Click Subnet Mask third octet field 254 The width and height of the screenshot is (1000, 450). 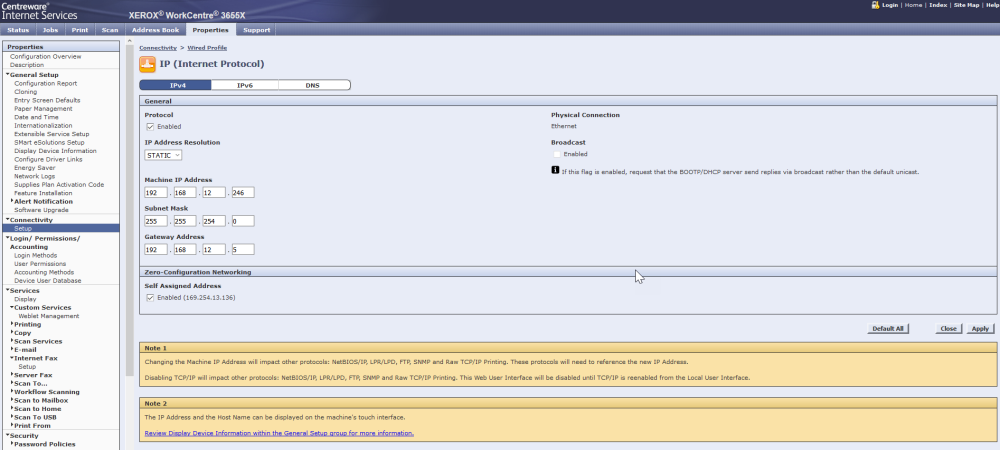point(214,221)
